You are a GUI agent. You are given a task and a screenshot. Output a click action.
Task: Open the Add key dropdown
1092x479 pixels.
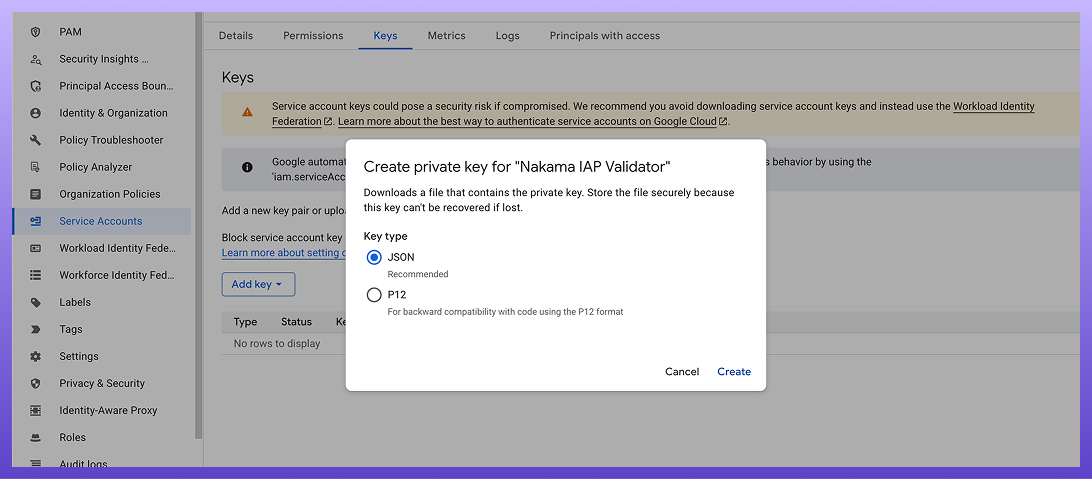[x=258, y=284]
